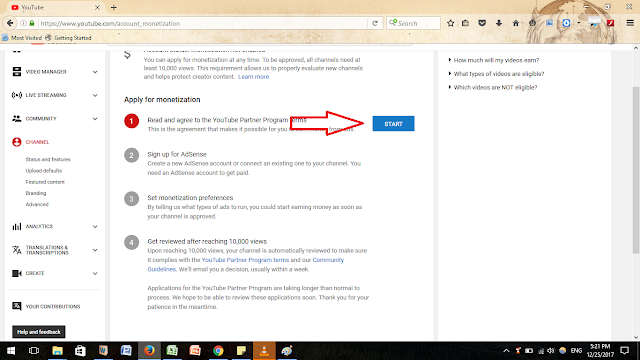The height and width of the screenshot is (360, 640).
Task: Go to the Firefox home icon
Action: [516, 23]
